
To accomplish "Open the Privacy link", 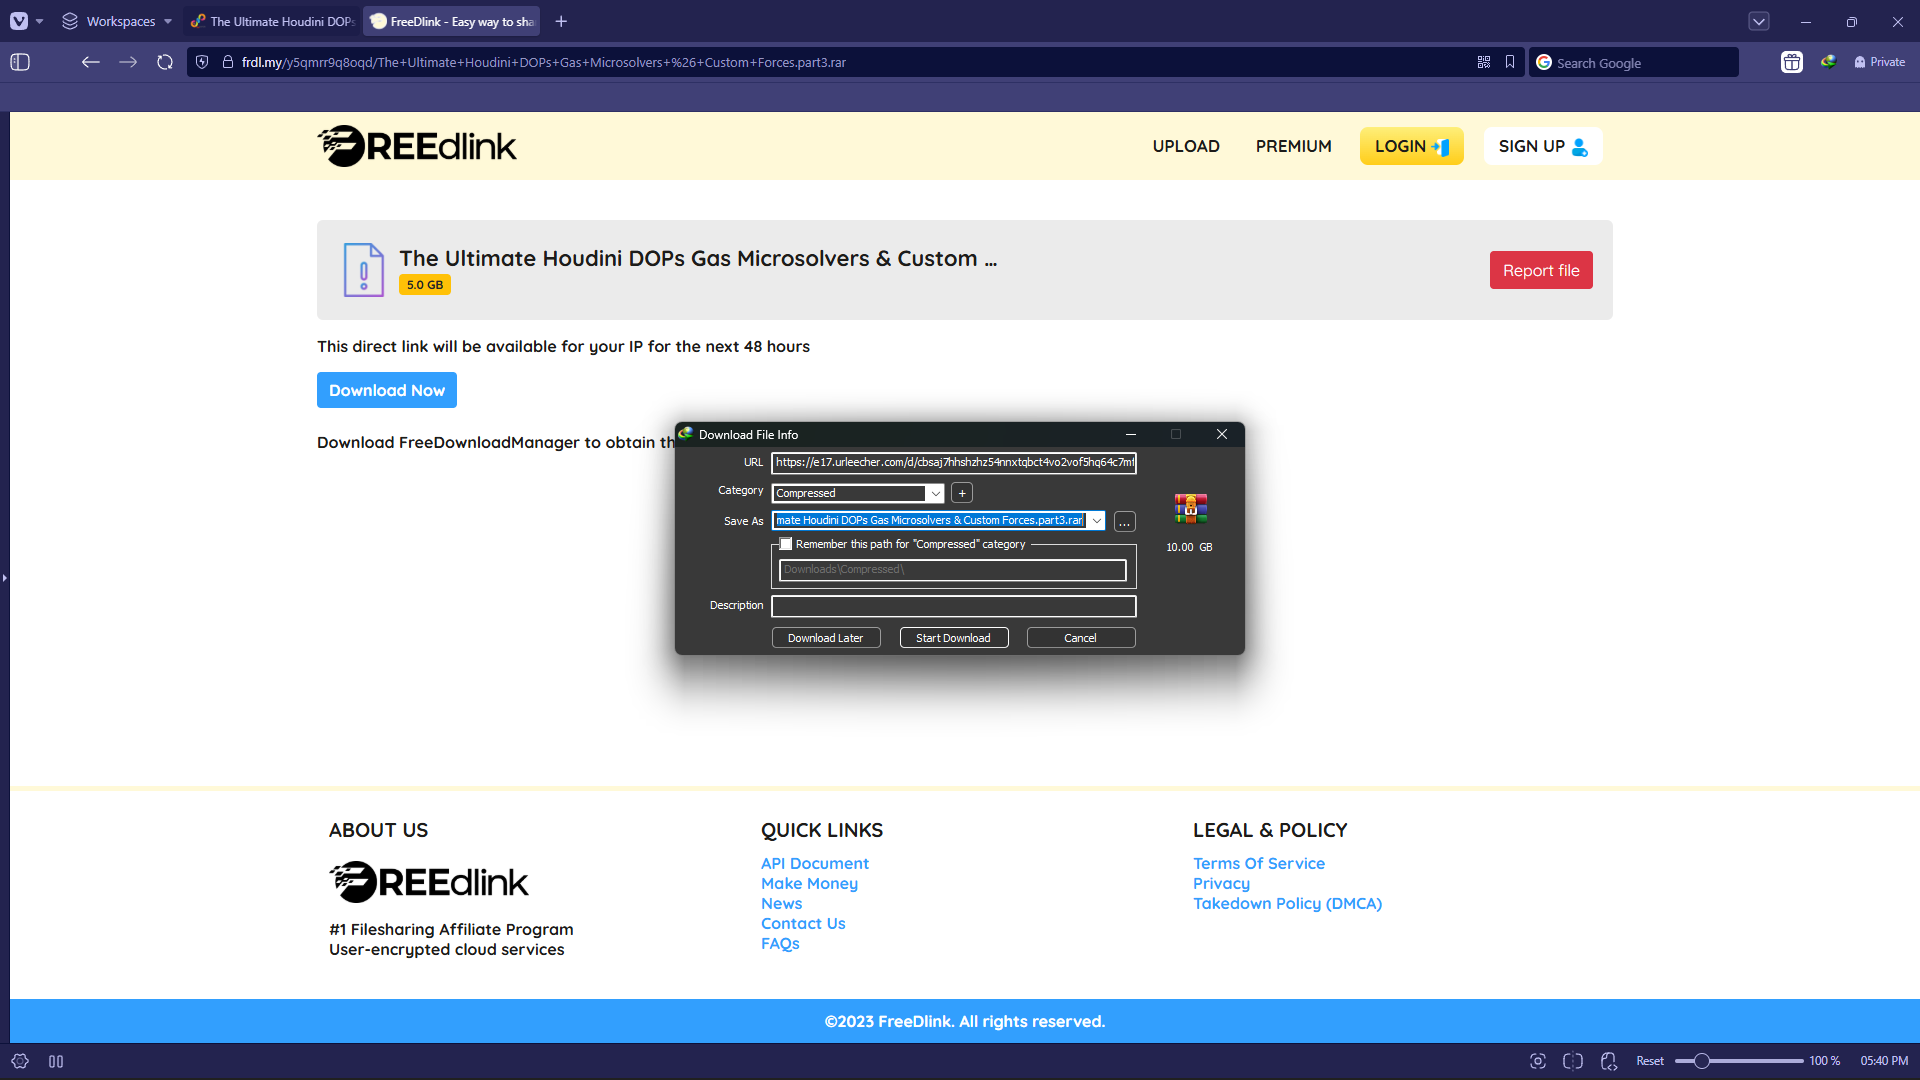I will 1221,883.
